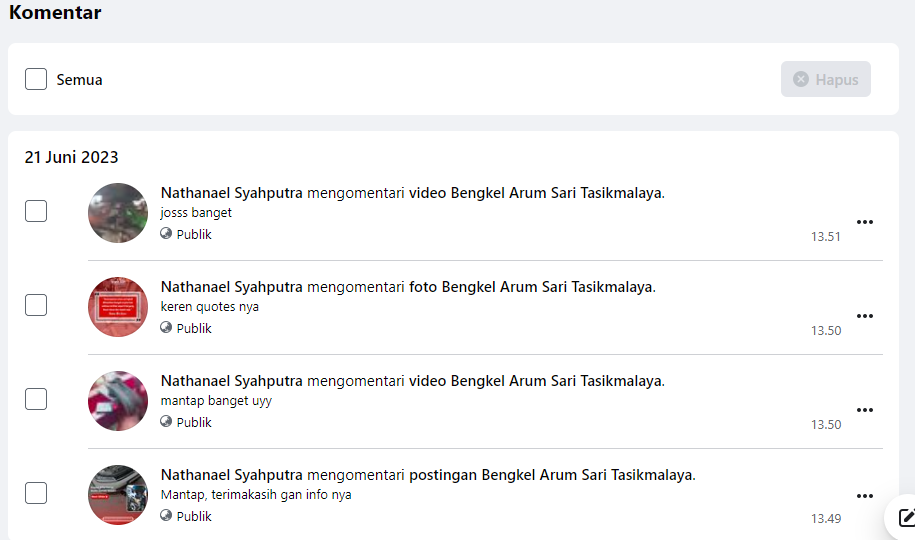Open three-dot menu for "Mantap, terimakasih" comment
The width and height of the screenshot is (915, 540).
[865, 496]
